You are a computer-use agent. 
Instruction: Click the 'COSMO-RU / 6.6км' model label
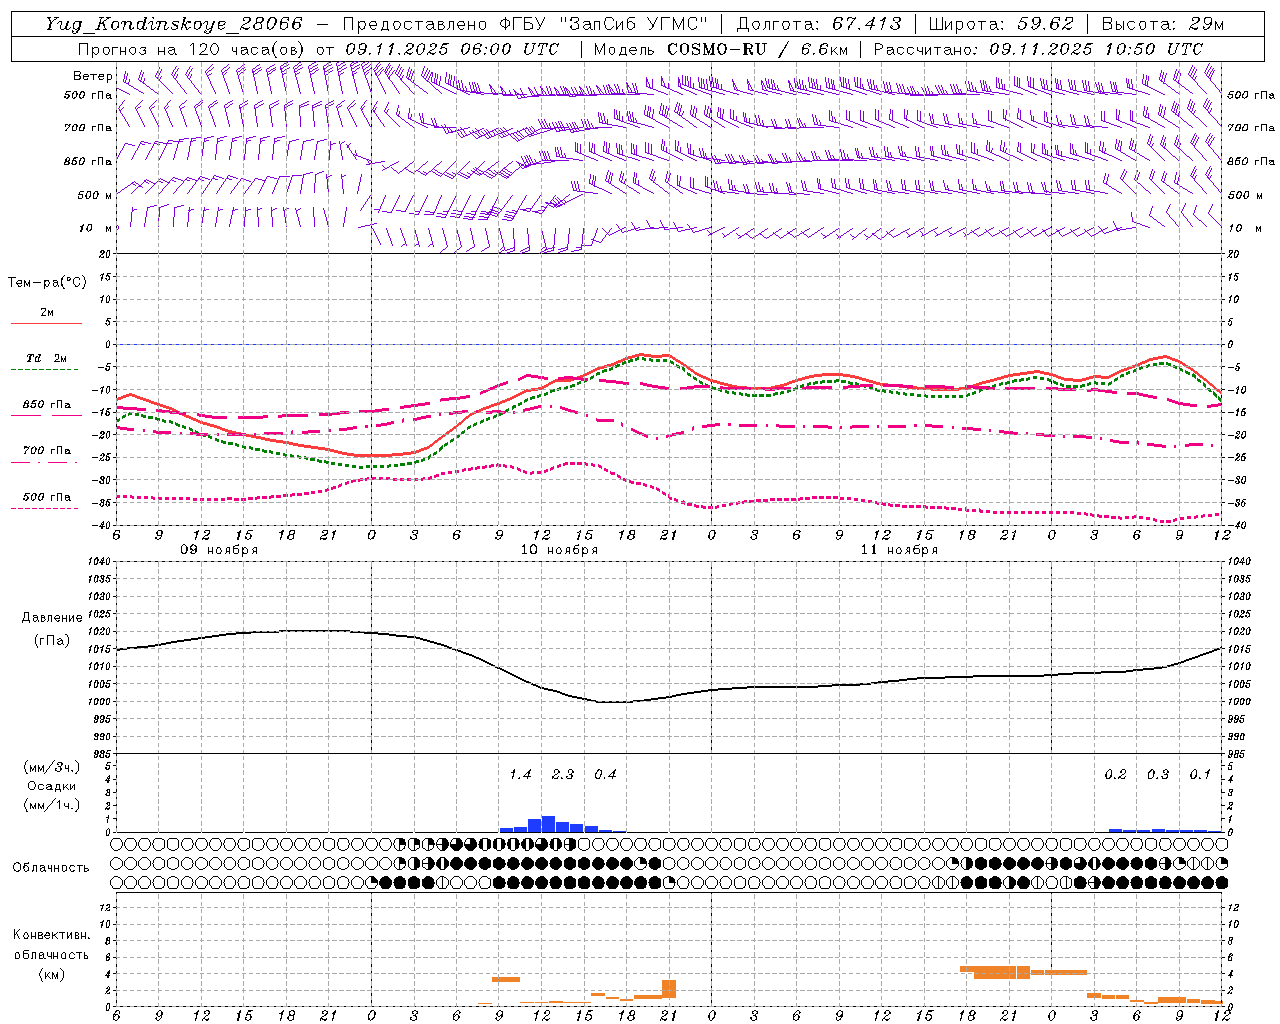(757, 49)
